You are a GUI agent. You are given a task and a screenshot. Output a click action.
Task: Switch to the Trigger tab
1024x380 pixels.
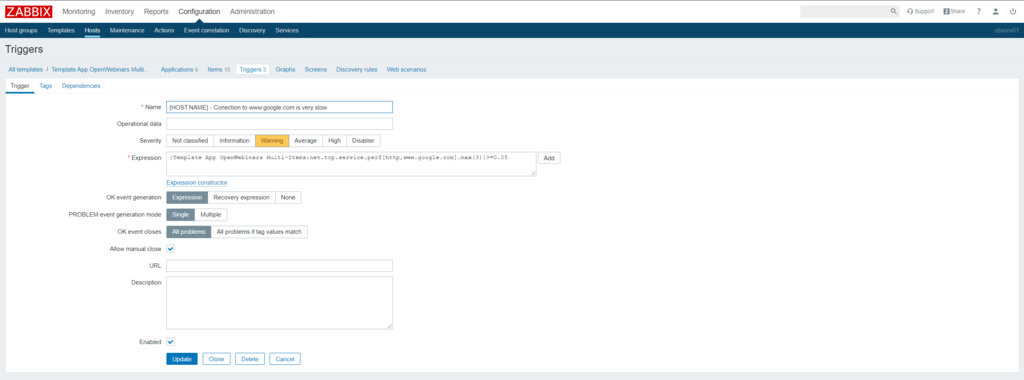coord(20,86)
